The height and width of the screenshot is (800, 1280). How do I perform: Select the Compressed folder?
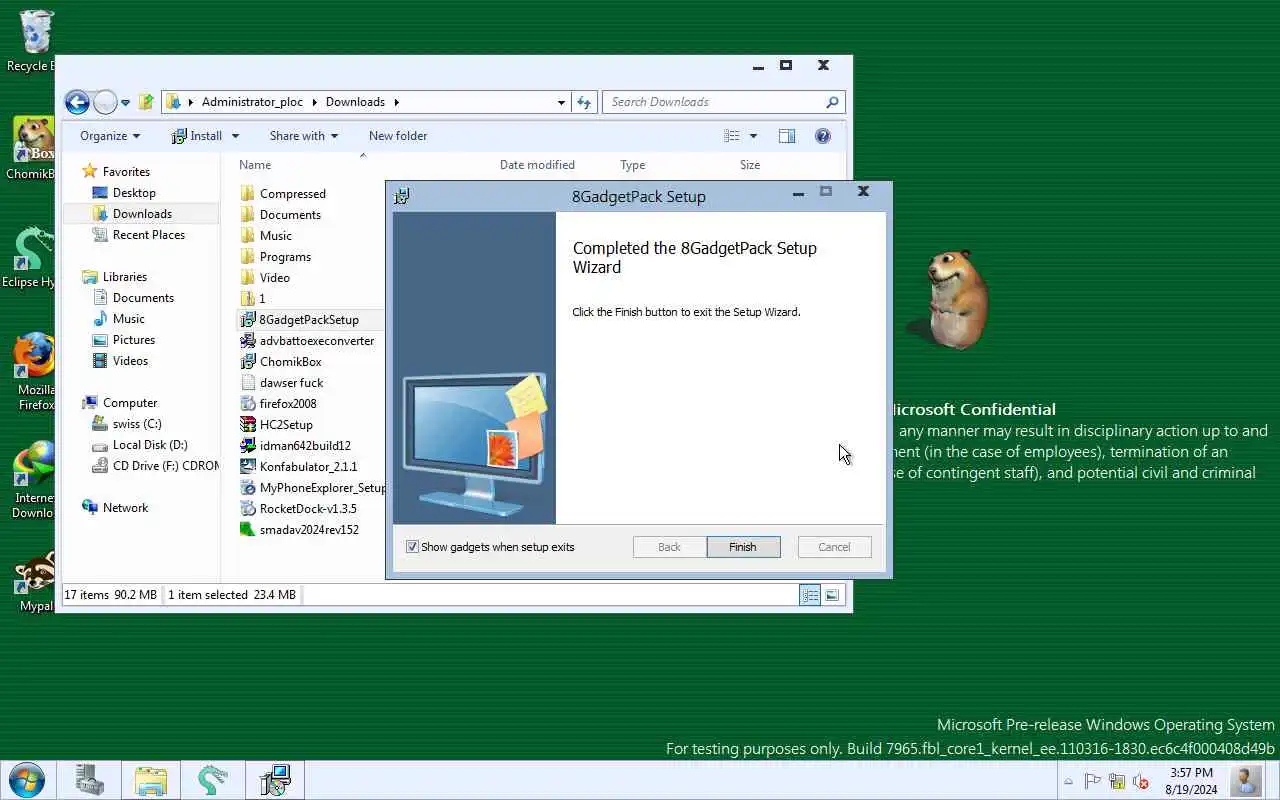[x=292, y=194]
